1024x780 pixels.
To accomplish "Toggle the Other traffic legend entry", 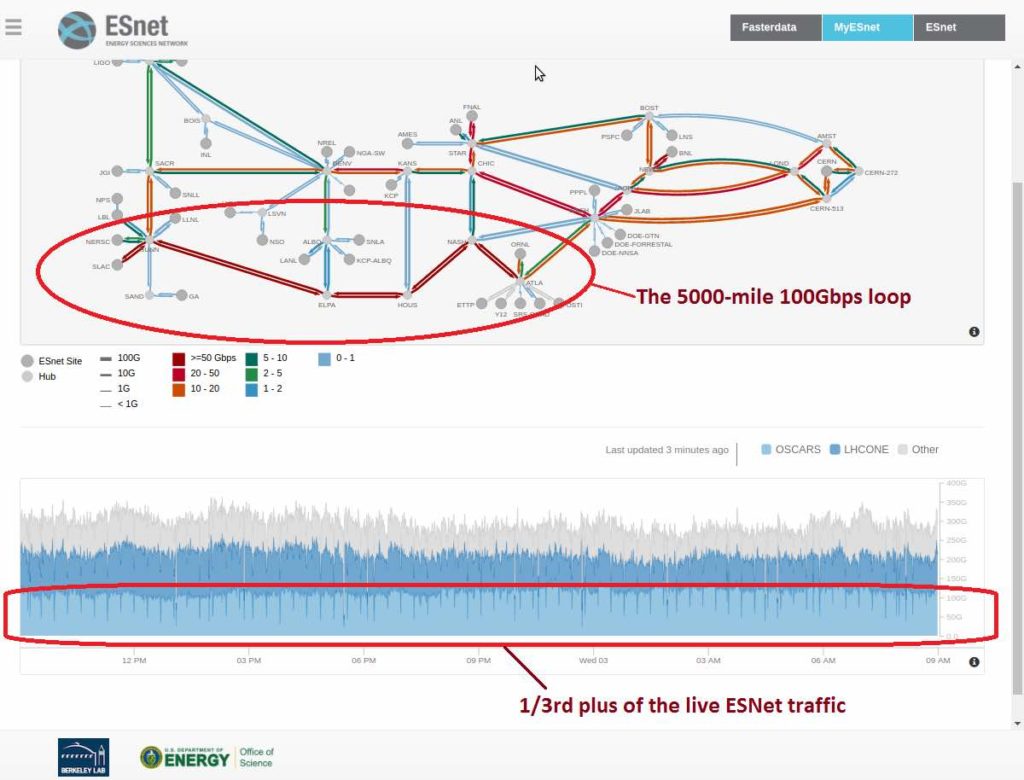I will (x=918, y=449).
